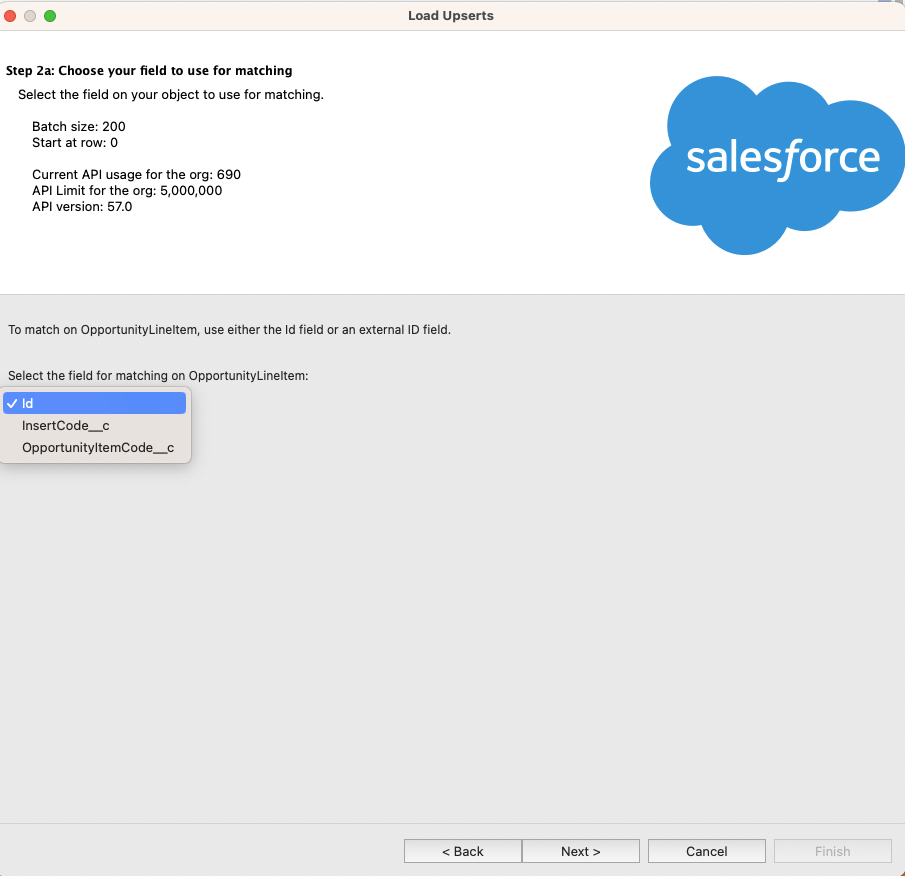
Task: Click the Salesforce cloud logo
Action: (777, 165)
